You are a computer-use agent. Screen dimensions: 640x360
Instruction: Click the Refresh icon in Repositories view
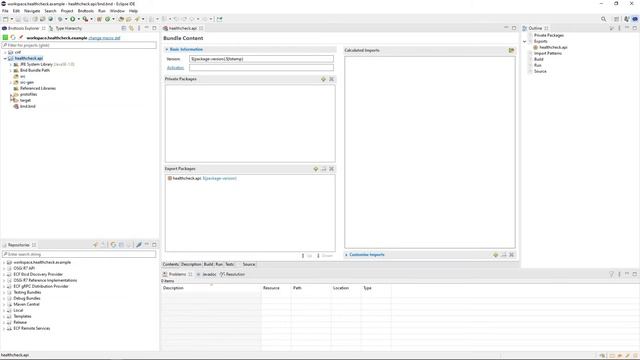point(113,245)
